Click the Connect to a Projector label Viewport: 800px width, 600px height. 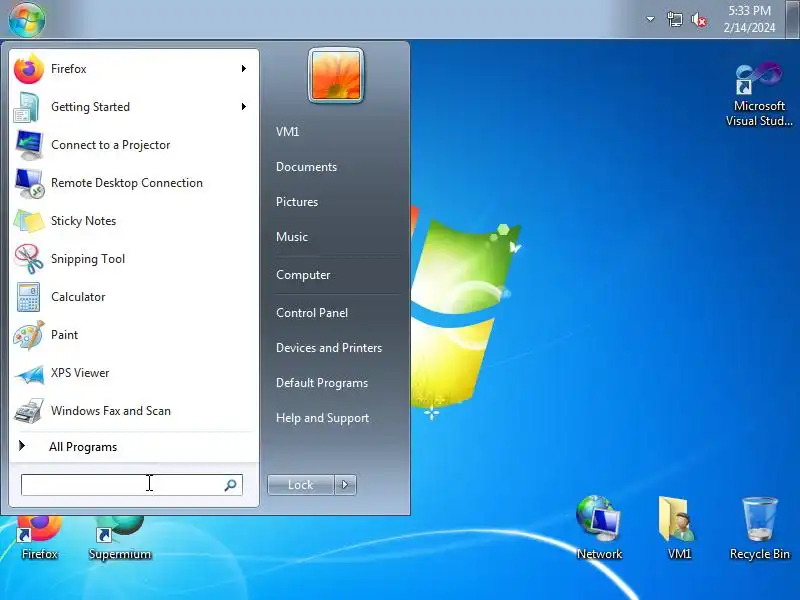point(111,145)
